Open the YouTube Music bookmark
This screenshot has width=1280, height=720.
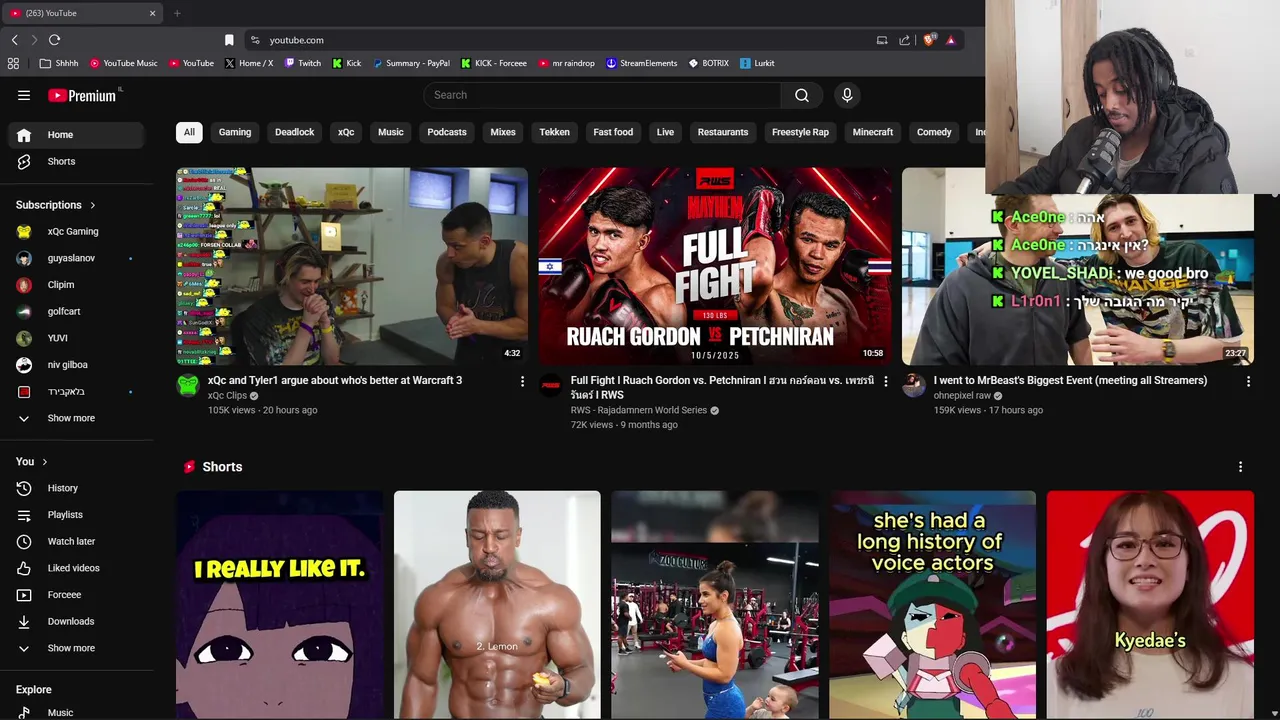(x=124, y=63)
